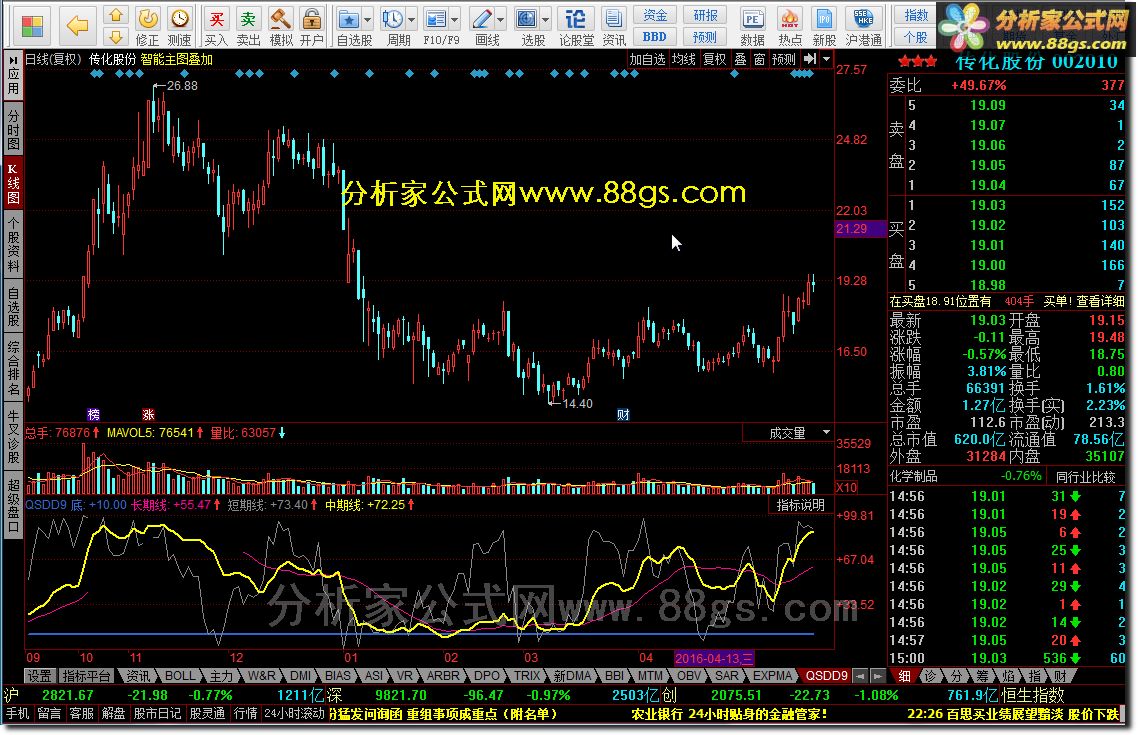Toggle 均线 moving average display
Viewport: 1138px width, 735px height.
click(683, 59)
